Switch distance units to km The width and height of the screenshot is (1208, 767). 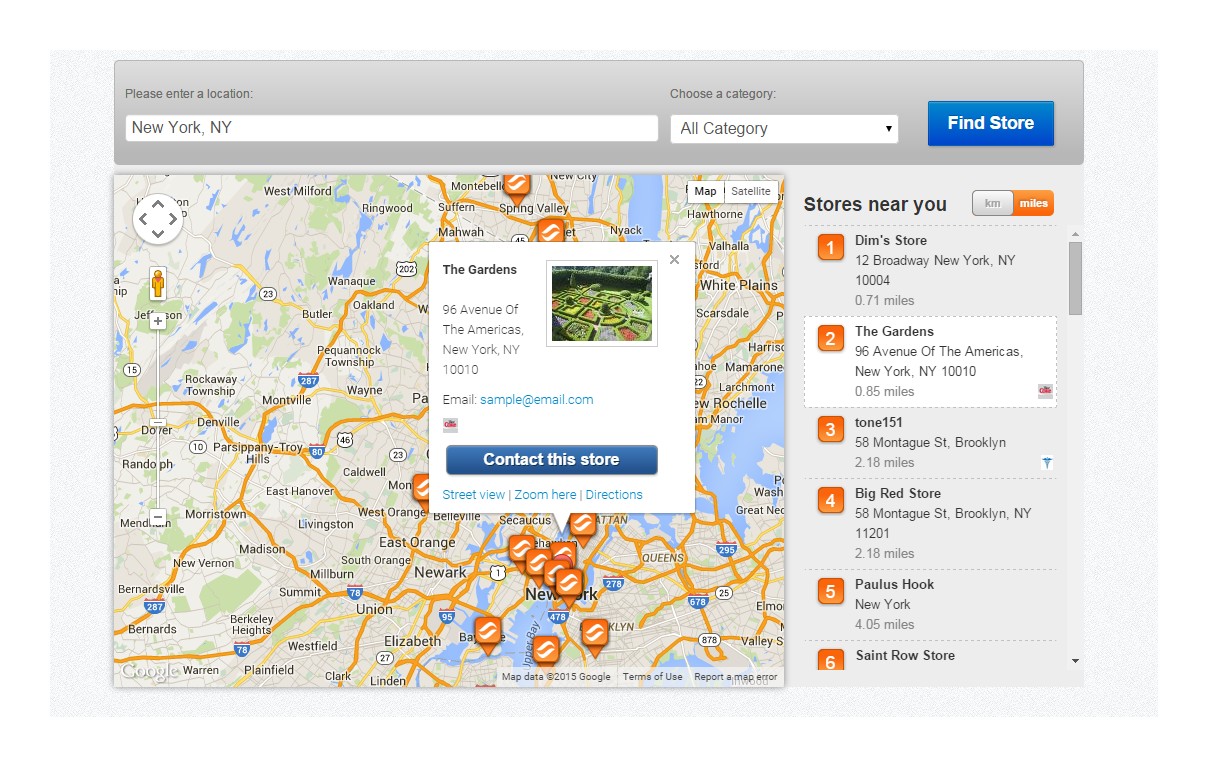[992, 203]
